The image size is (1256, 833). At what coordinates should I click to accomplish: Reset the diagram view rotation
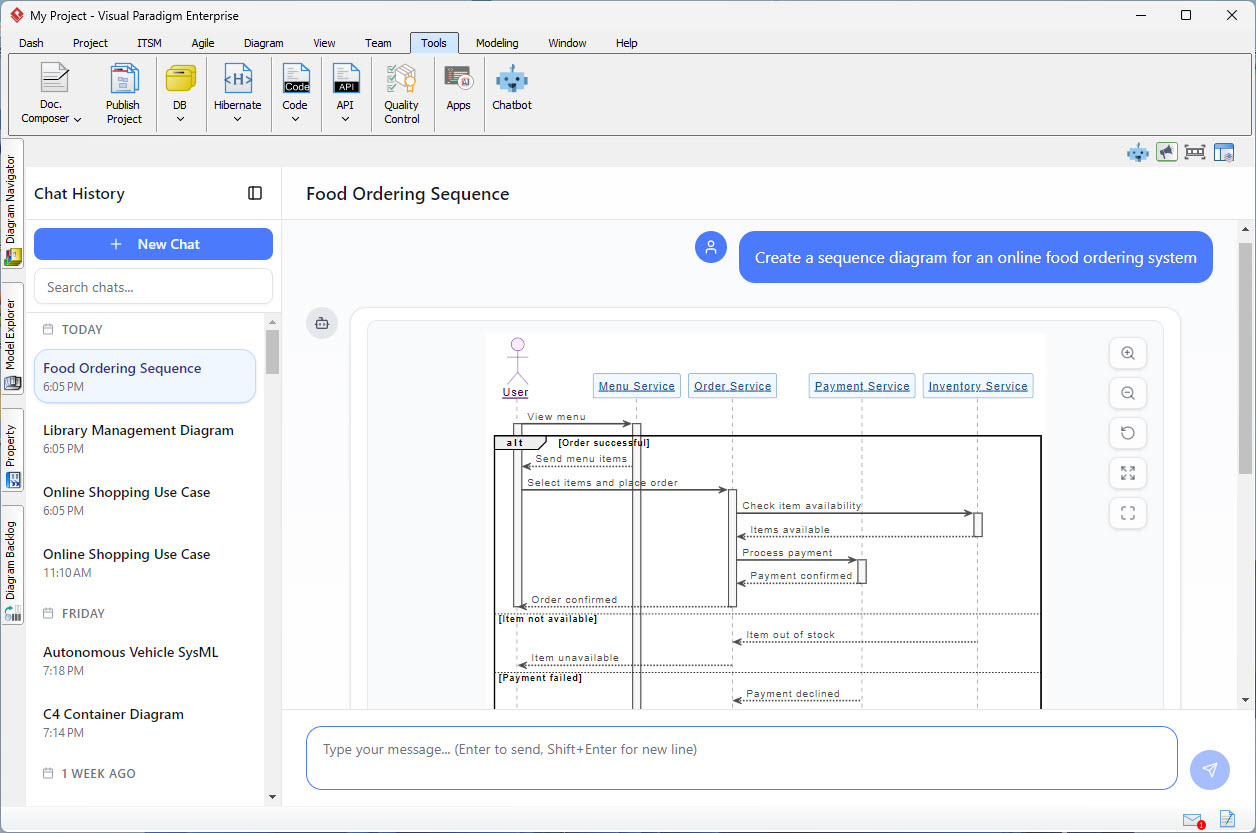click(x=1128, y=433)
